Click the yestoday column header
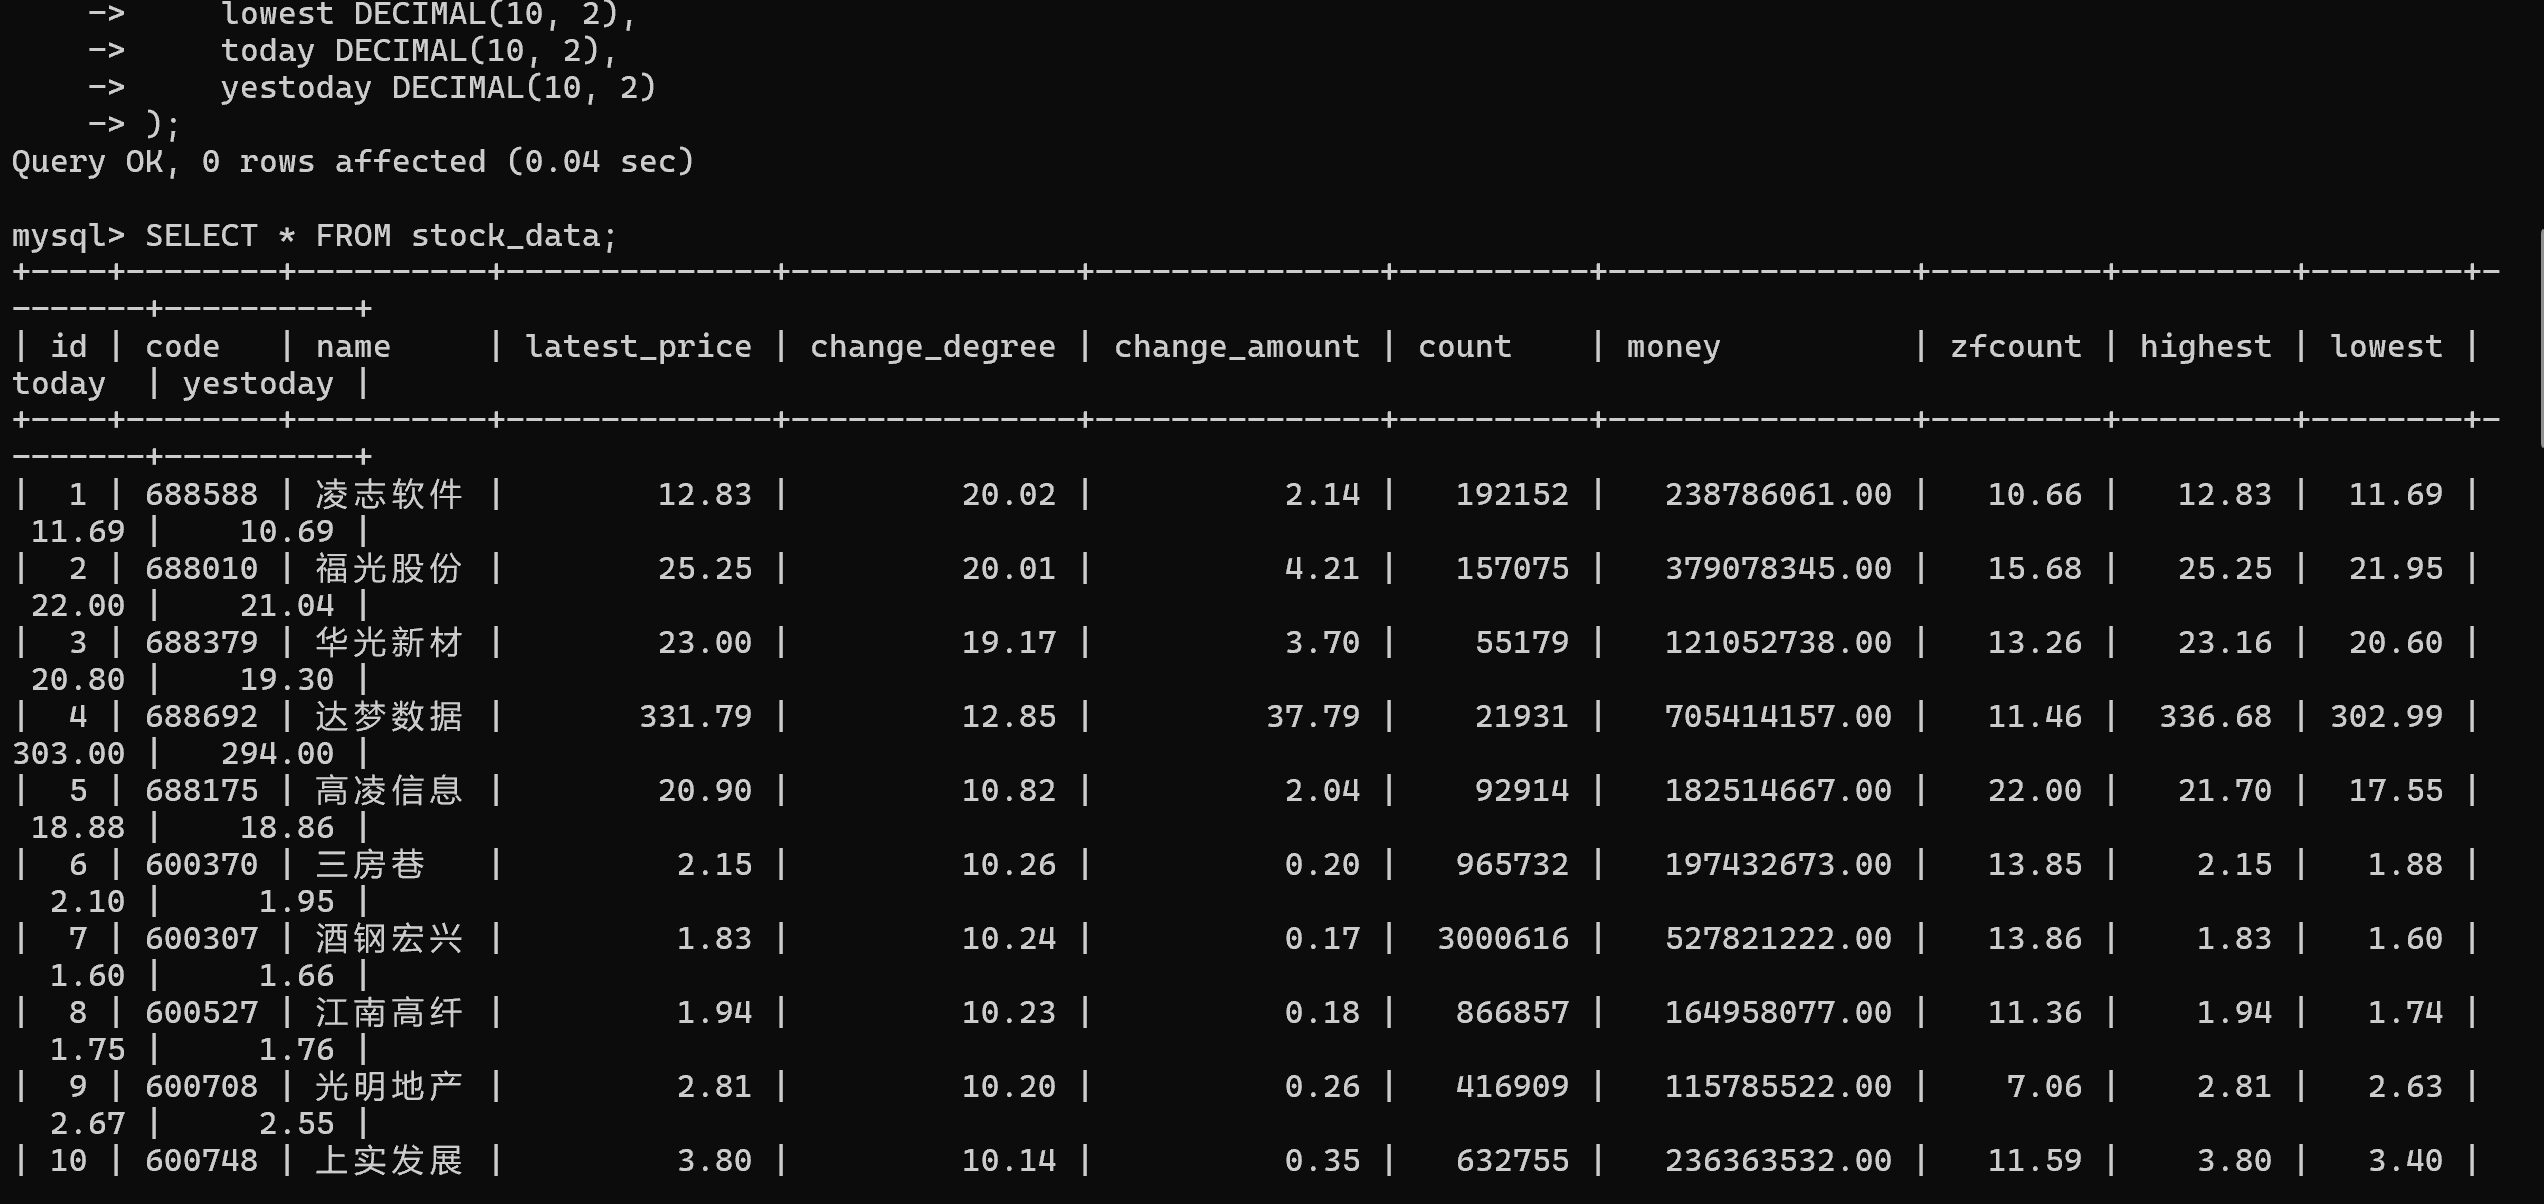This screenshot has width=2544, height=1204. point(258,384)
